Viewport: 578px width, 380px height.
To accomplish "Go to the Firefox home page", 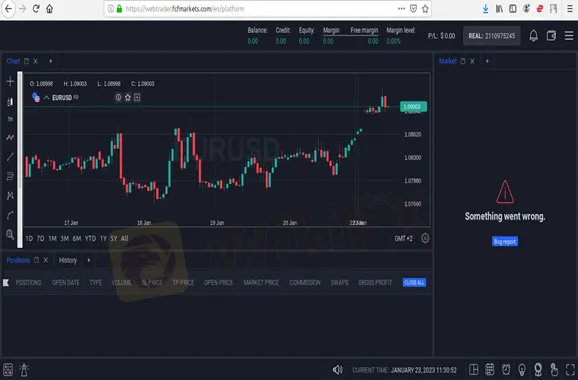I will [49, 8].
